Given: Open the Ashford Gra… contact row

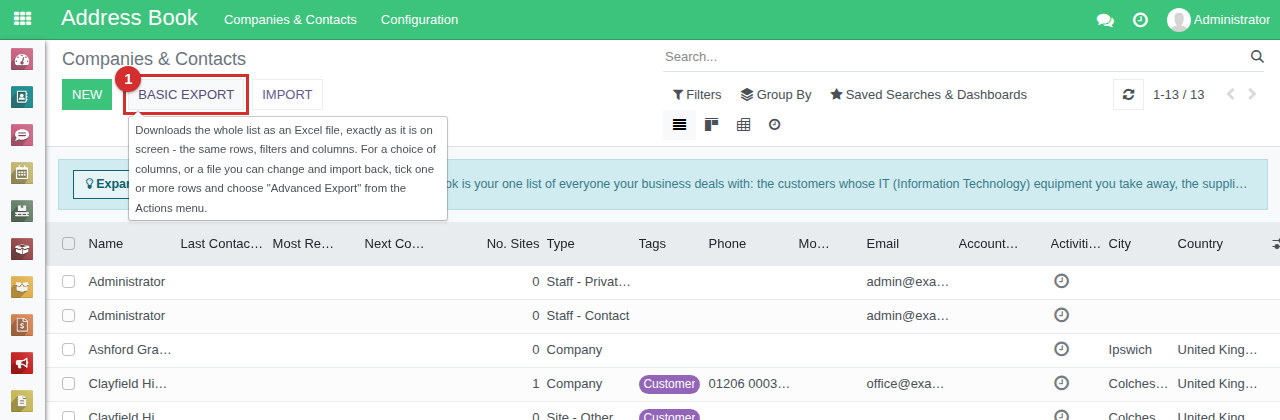Looking at the screenshot, I should click(130, 349).
